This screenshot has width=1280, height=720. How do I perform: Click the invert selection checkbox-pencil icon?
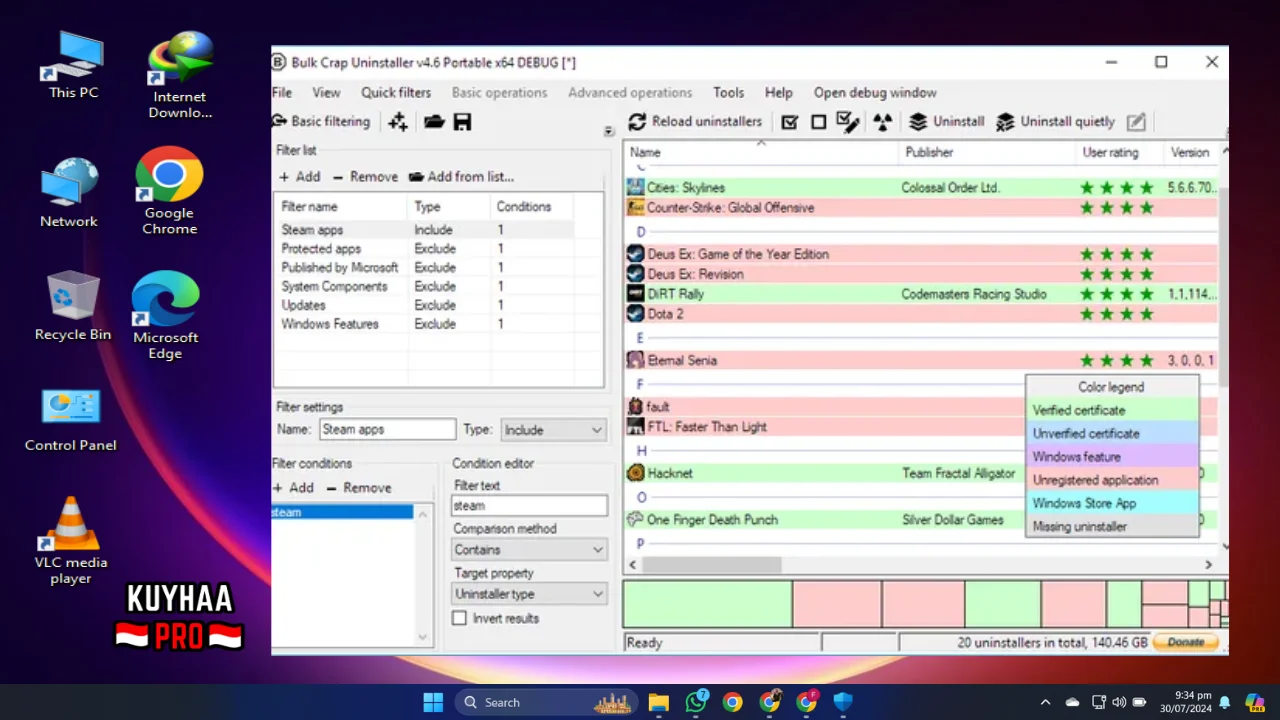pyautogui.click(x=848, y=122)
